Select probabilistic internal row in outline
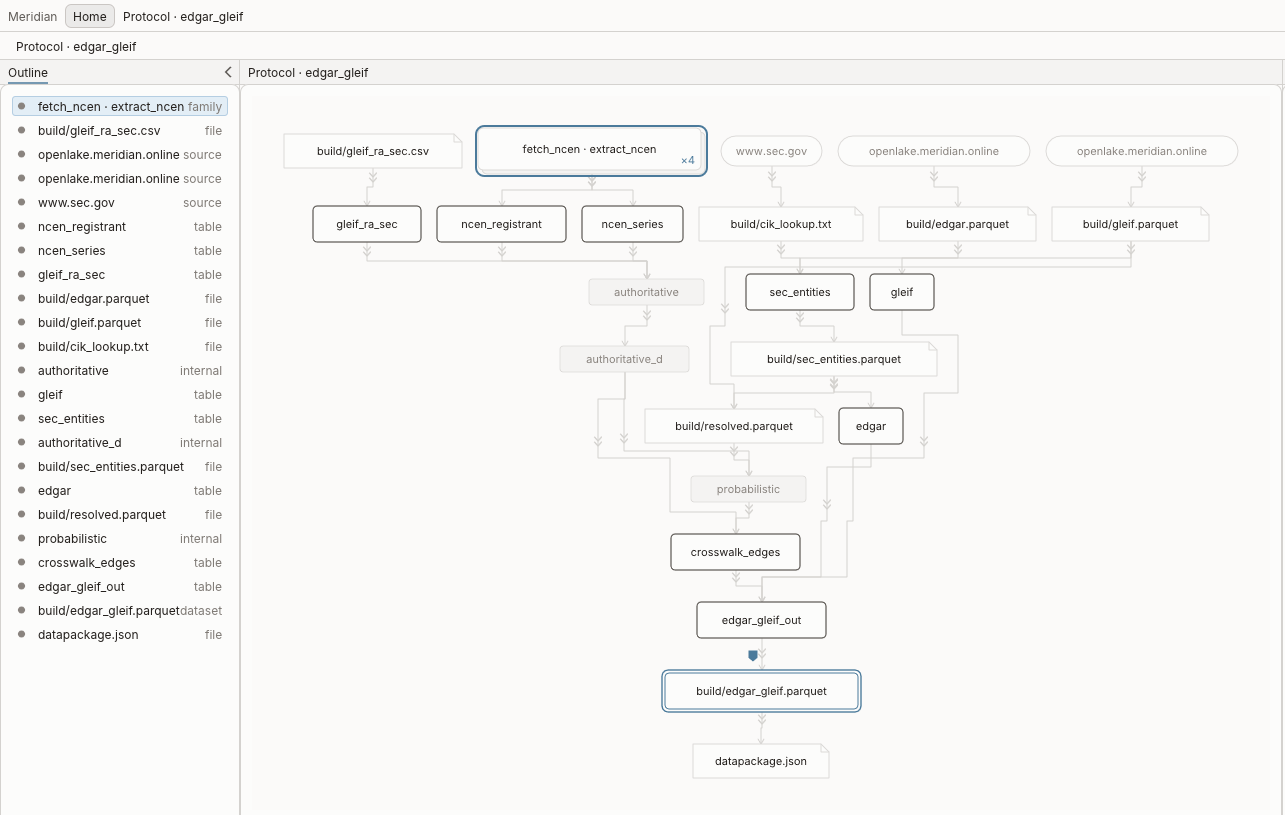This screenshot has height=815, width=1285. 120,539
